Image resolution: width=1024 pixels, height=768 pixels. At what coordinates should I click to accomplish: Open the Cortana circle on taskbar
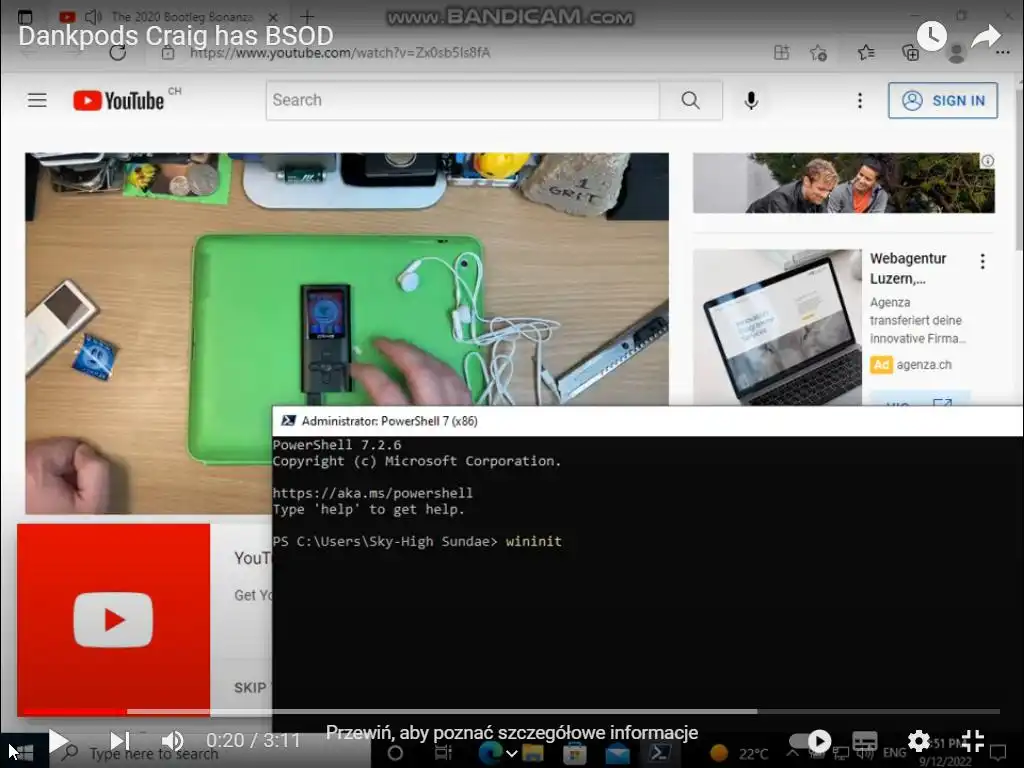395,753
